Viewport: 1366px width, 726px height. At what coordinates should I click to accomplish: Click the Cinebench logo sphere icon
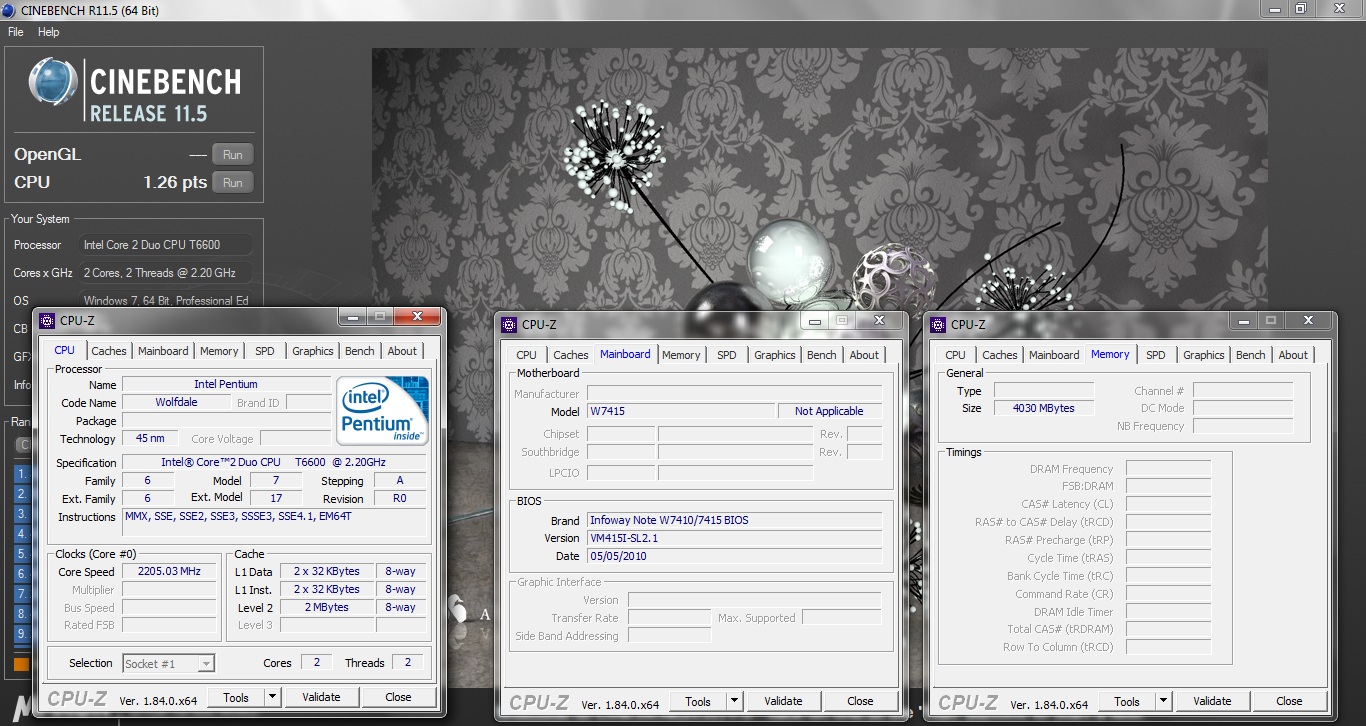[53, 82]
